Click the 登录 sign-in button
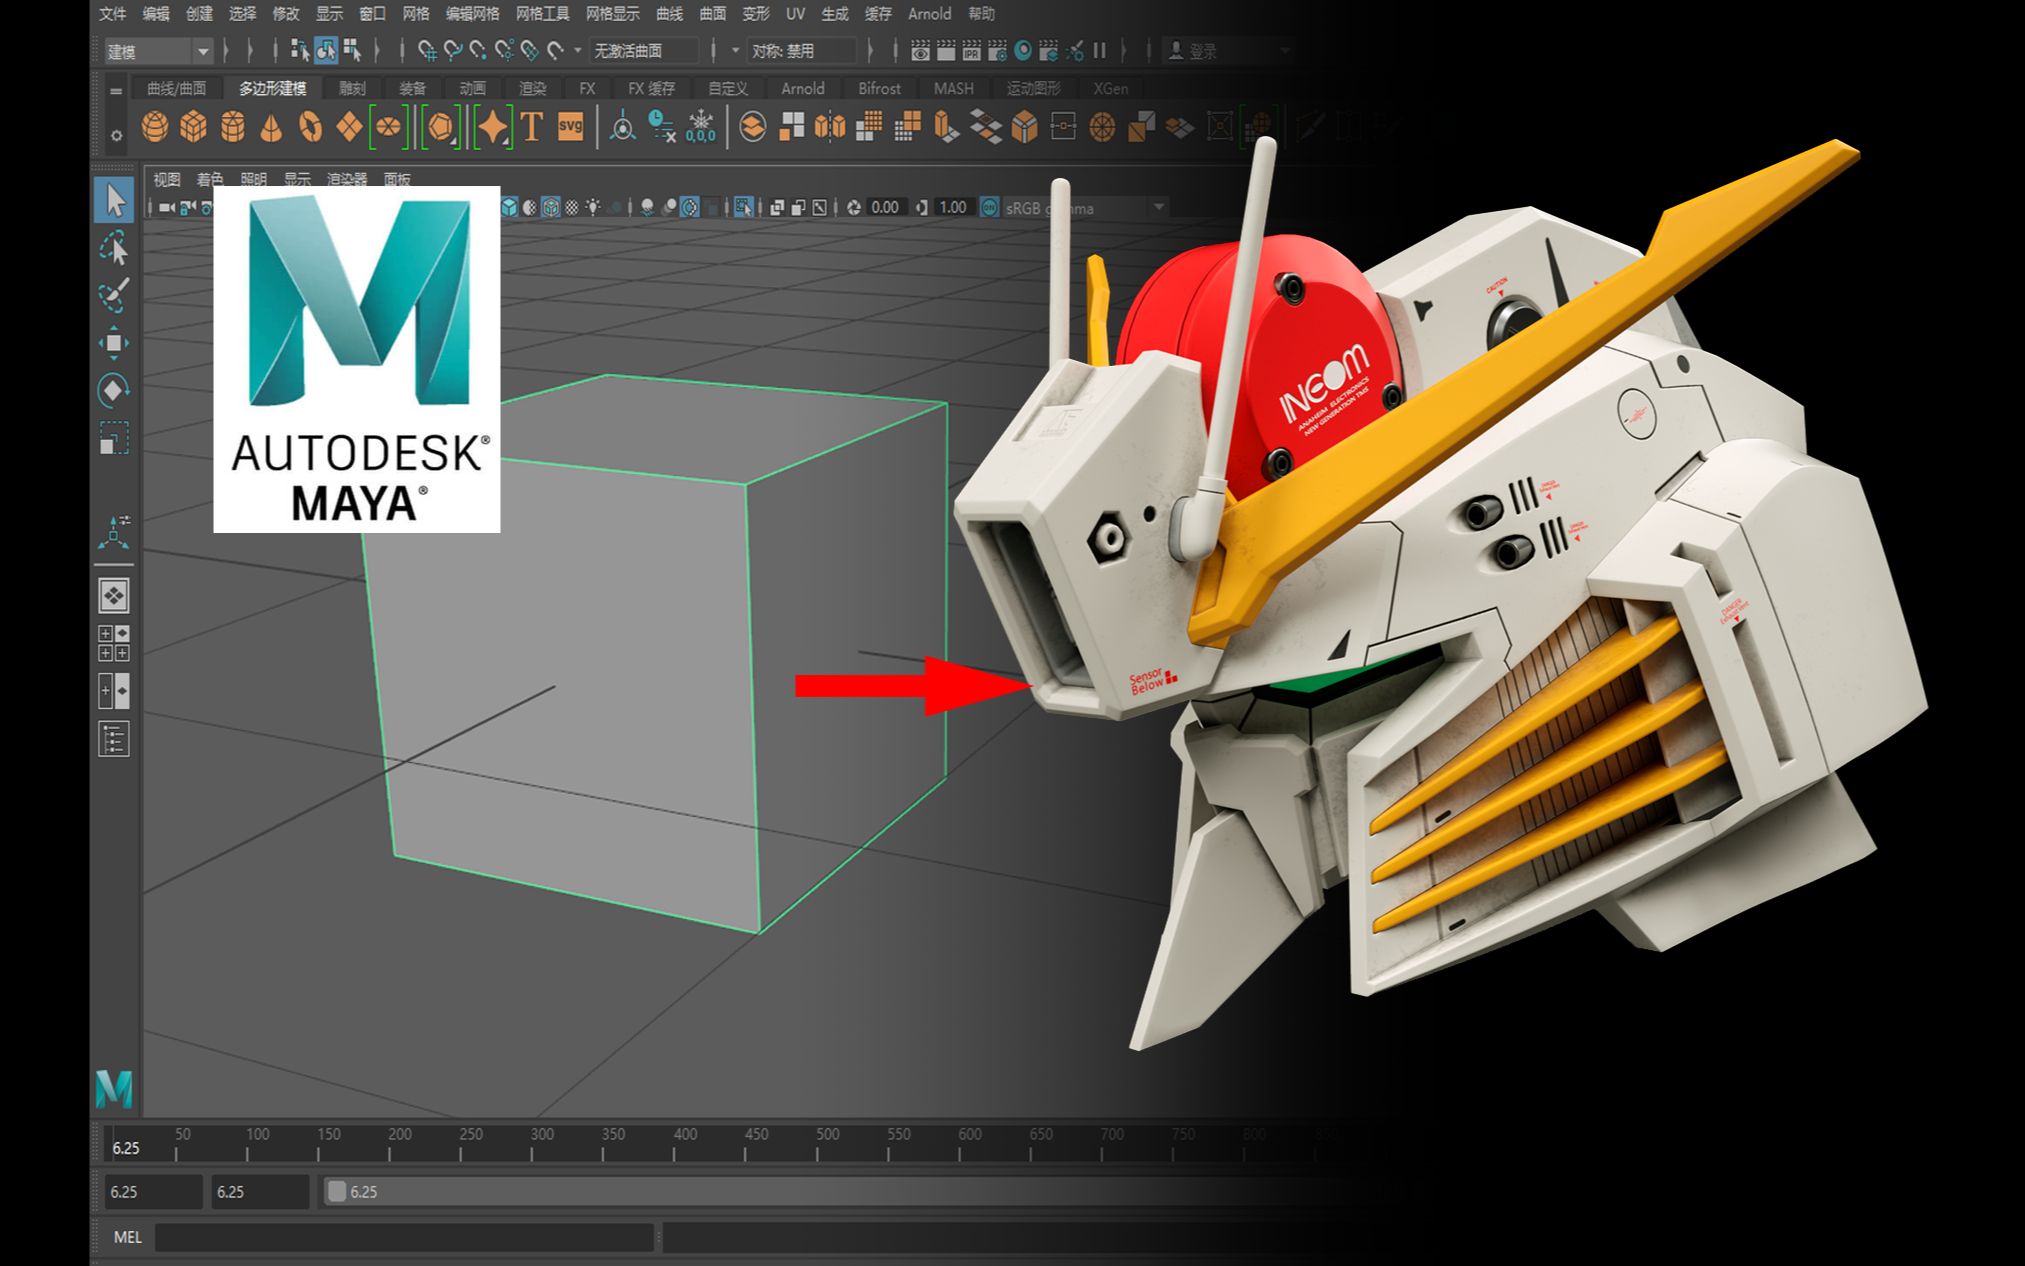The height and width of the screenshot is (1266, 2025). (x=1194, y=50)
